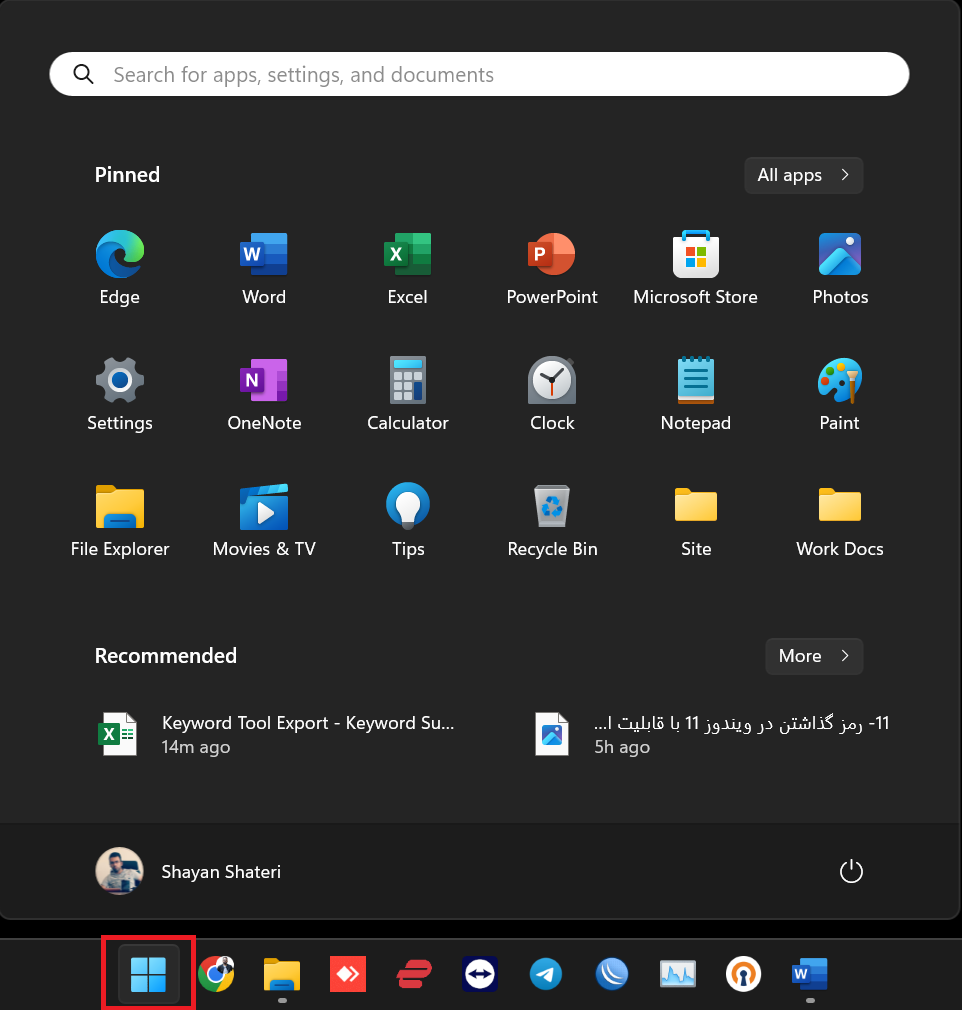Open TeamViewer from the taskbar
The image size is (962, 1010).
[479, 974]
